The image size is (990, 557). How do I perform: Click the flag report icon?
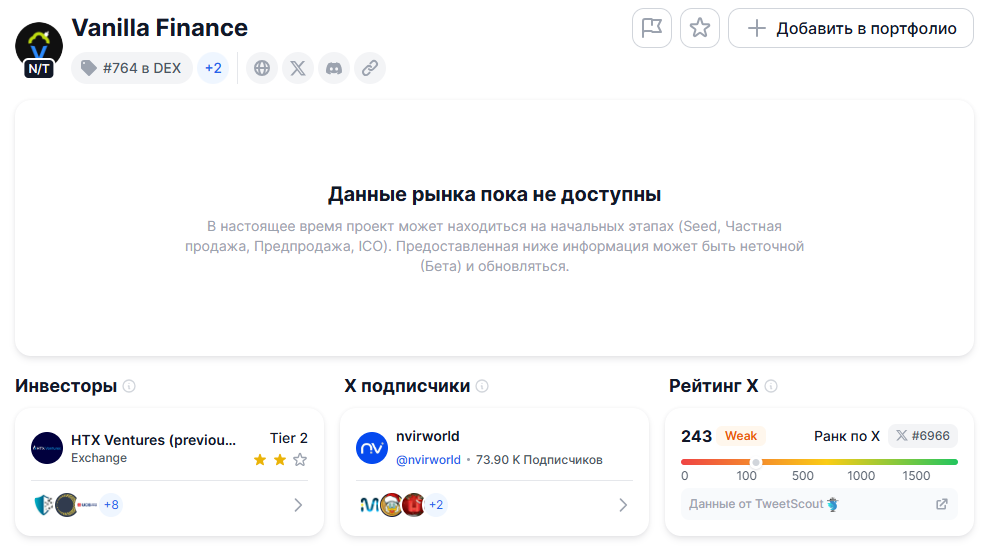point(652,28)
